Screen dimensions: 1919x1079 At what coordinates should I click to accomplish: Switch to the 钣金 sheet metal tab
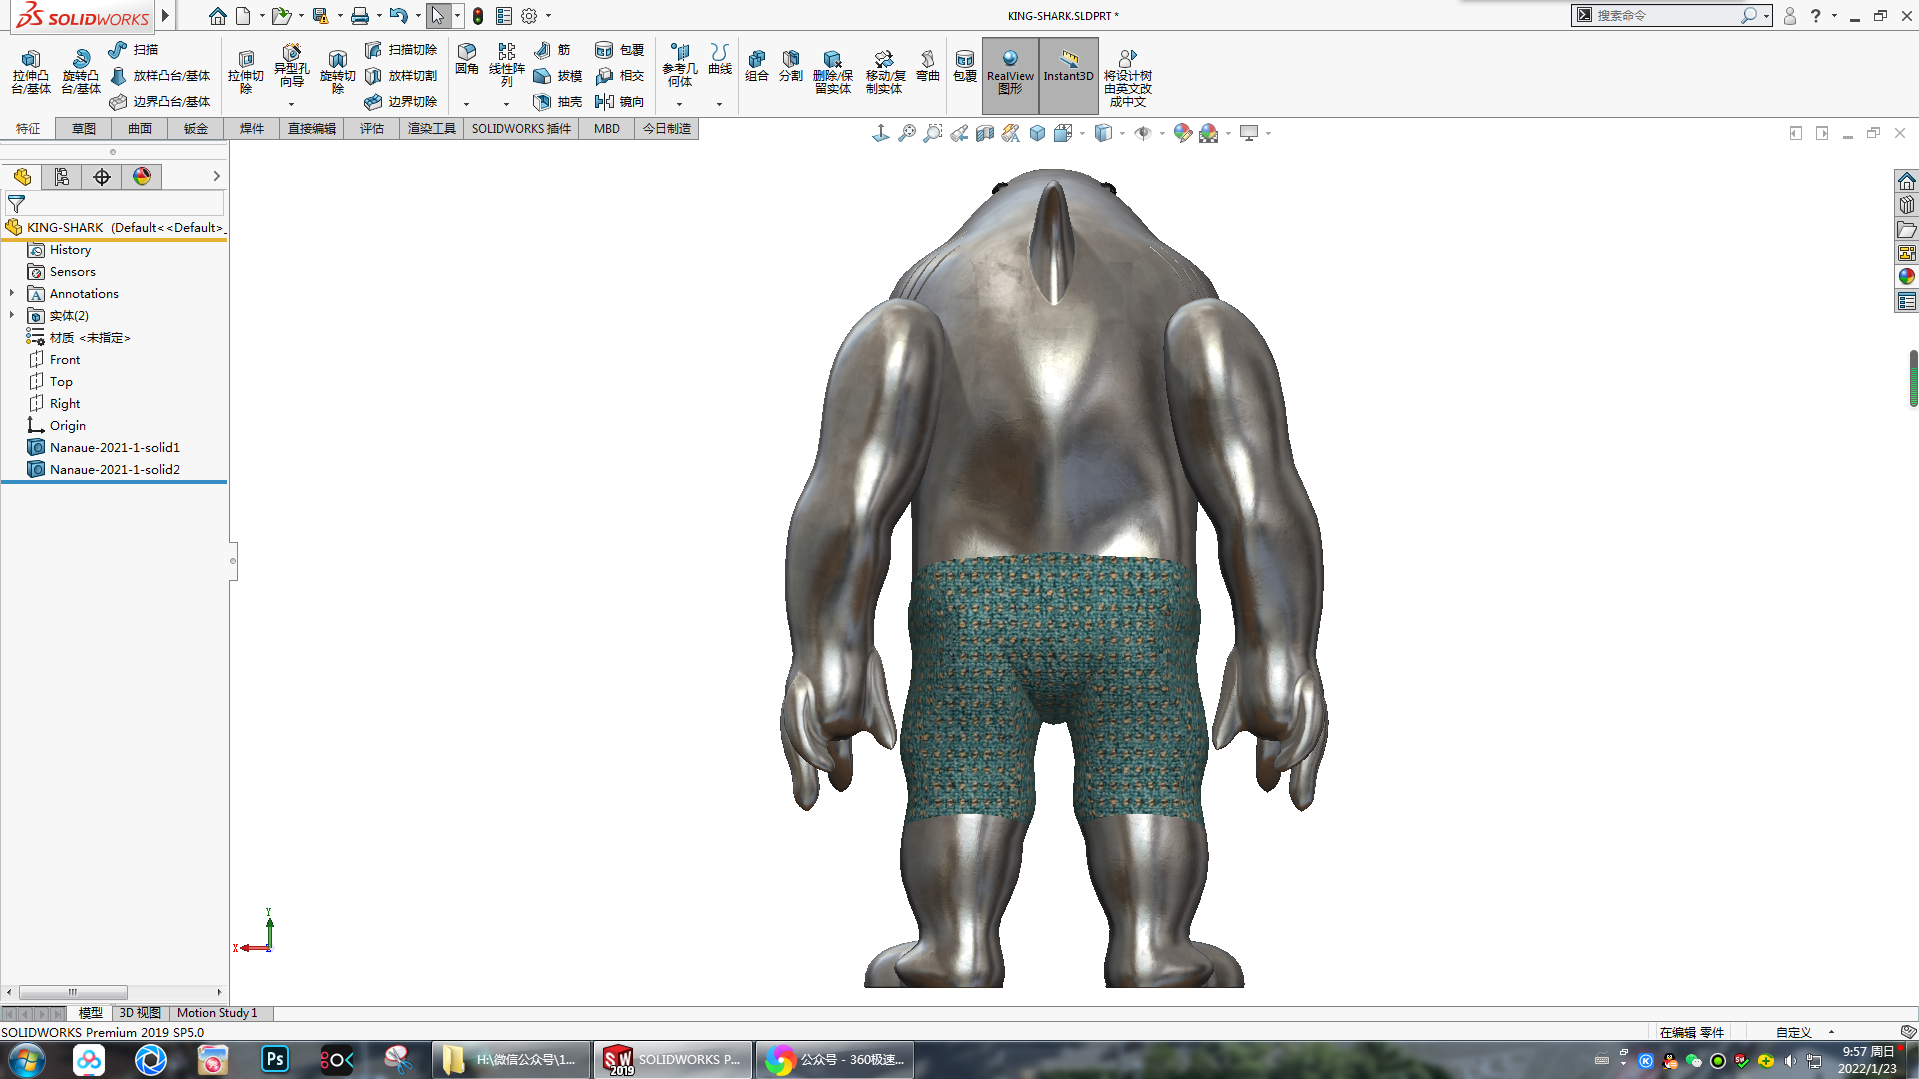pyautogui.click(x=196, y=128)
